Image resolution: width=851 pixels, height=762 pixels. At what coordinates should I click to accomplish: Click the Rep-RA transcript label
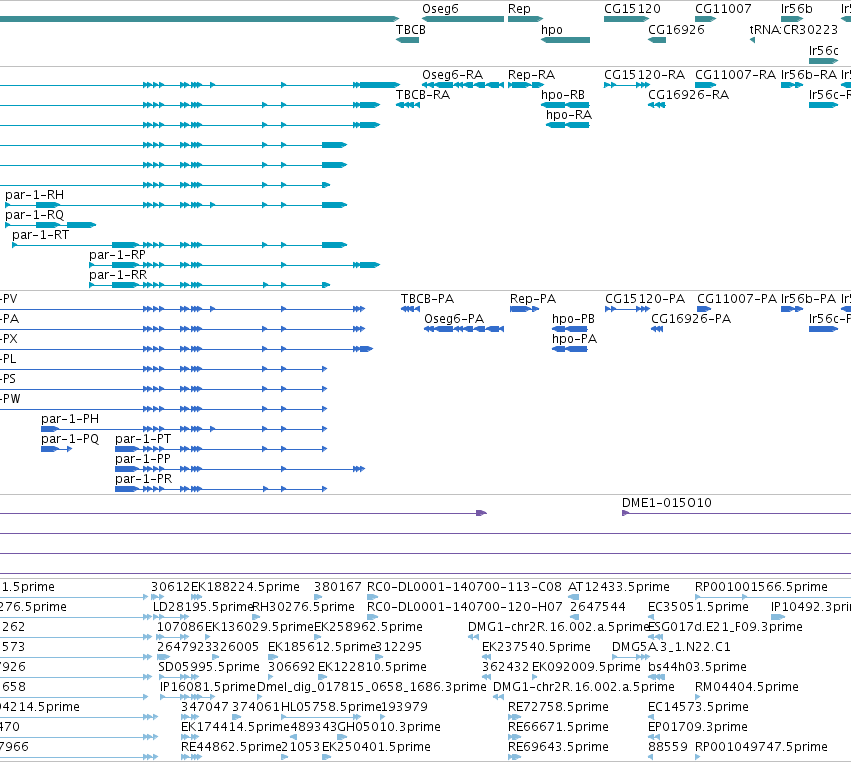[x=531, y=74]
